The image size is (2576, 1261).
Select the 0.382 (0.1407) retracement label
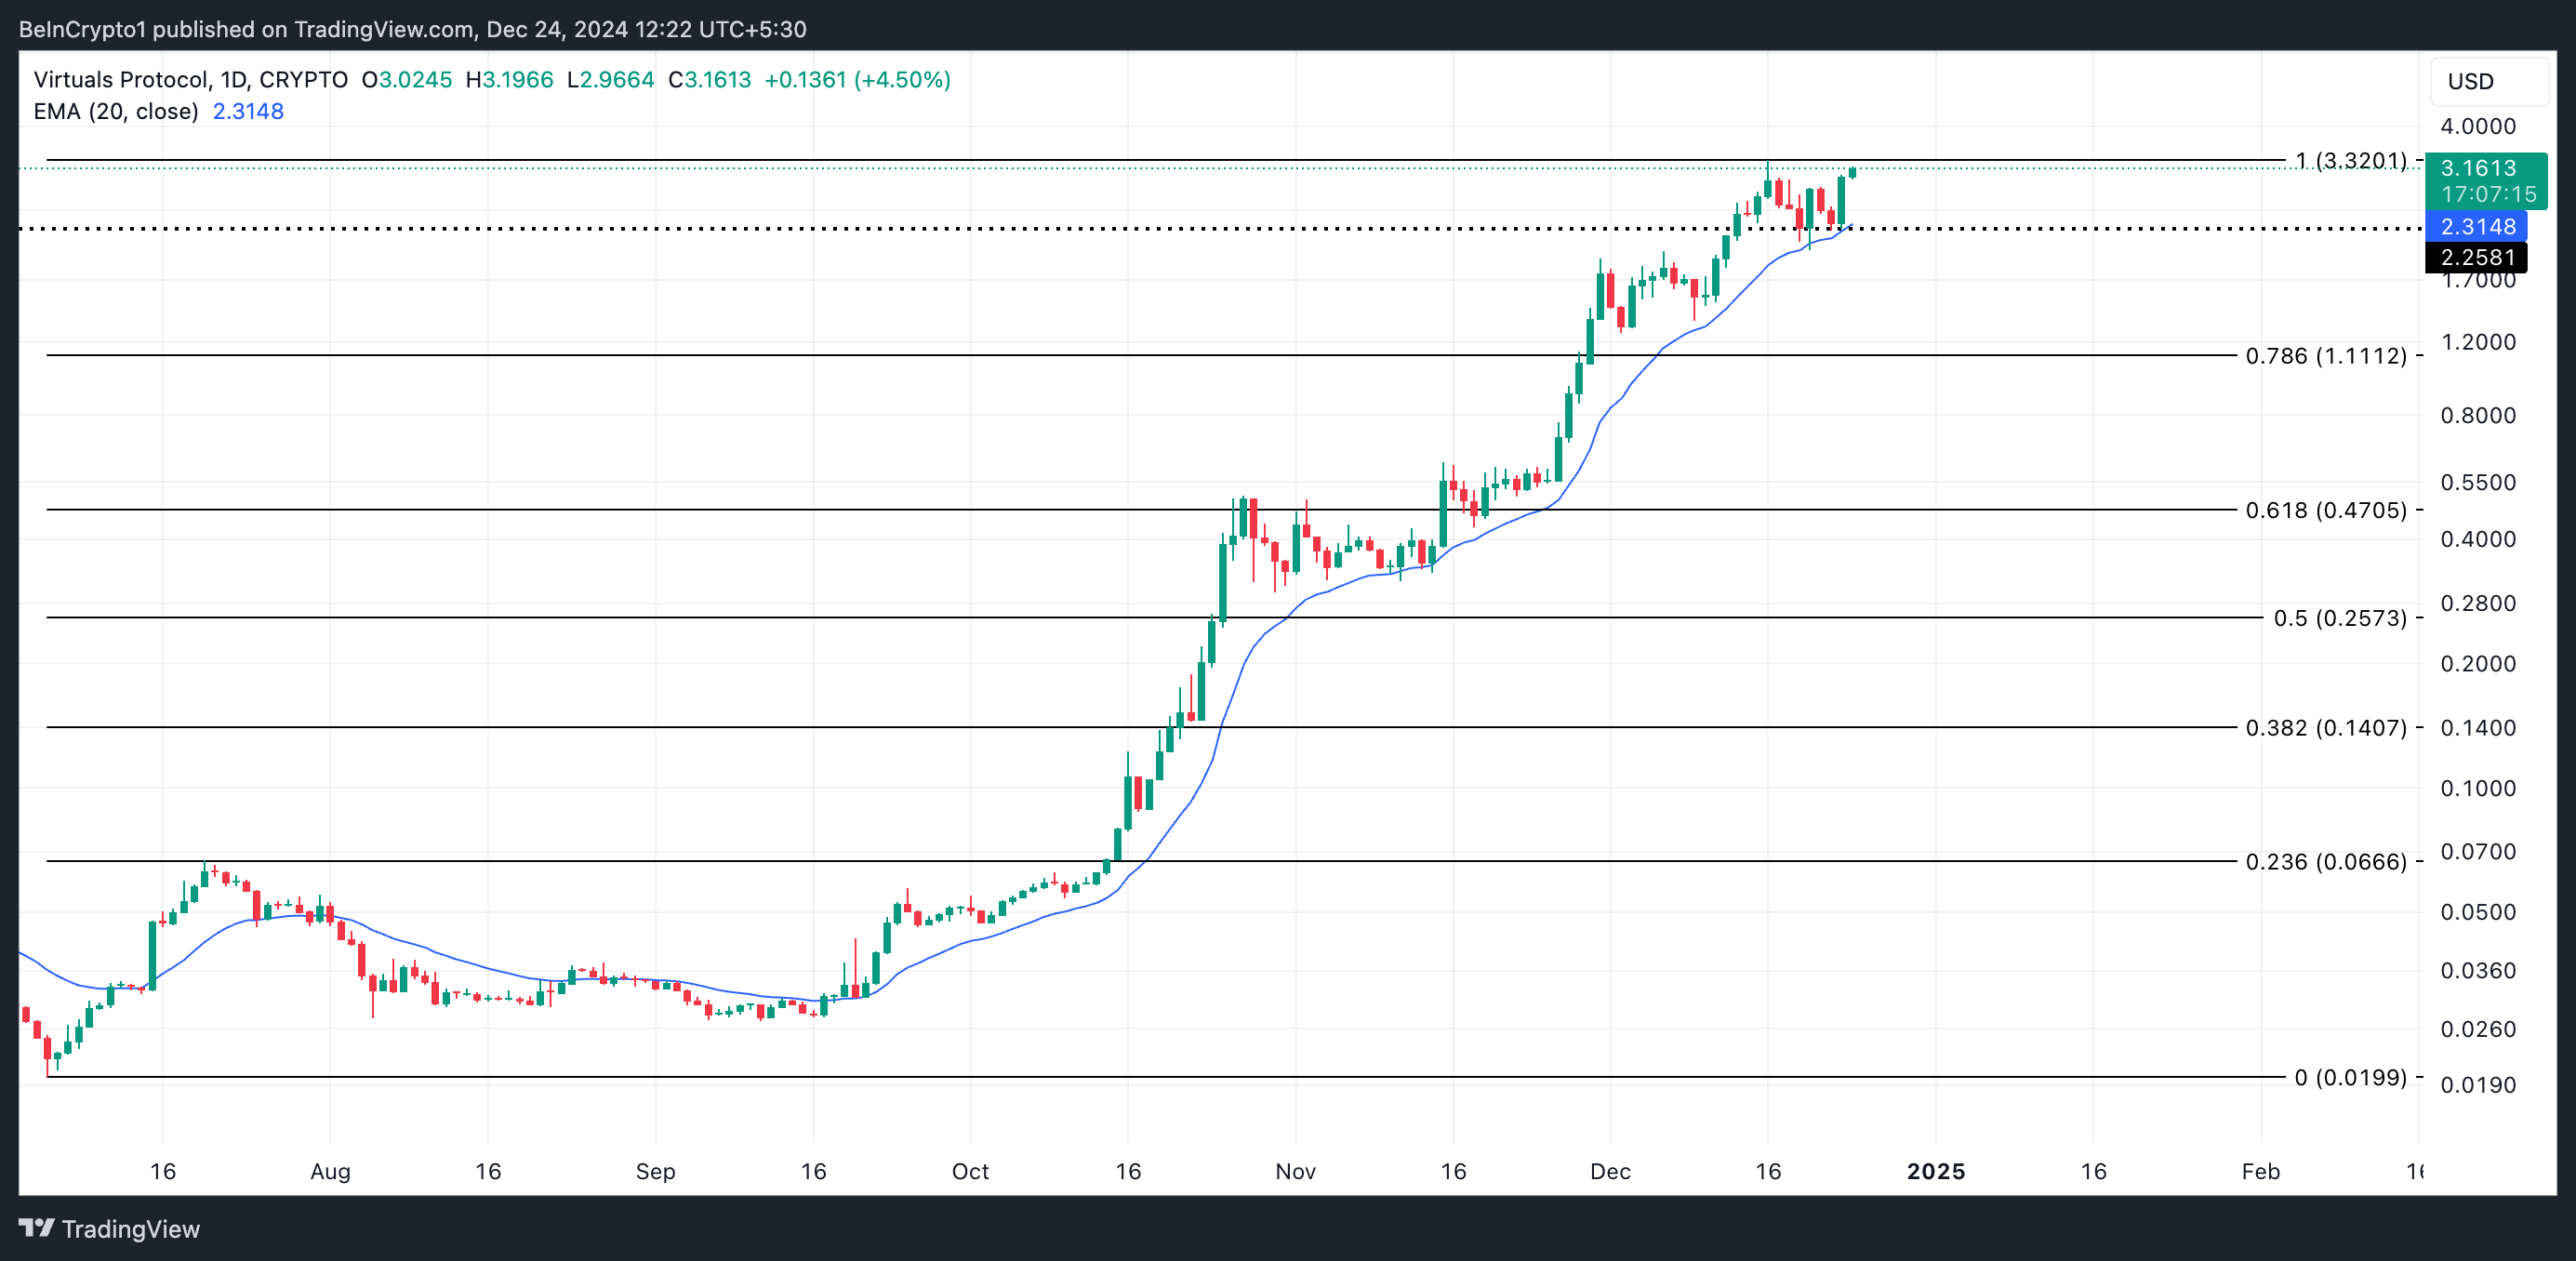[2325, 728]
